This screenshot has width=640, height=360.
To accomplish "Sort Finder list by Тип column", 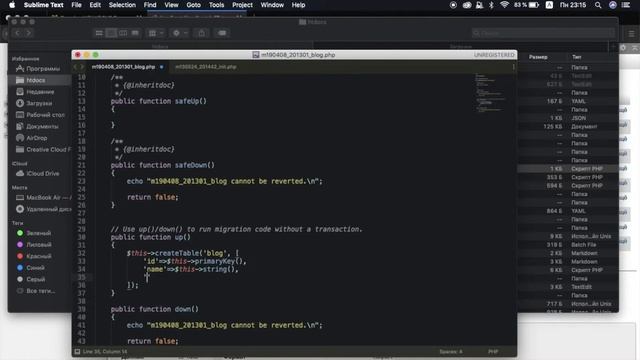I will [x=576, y=57].
